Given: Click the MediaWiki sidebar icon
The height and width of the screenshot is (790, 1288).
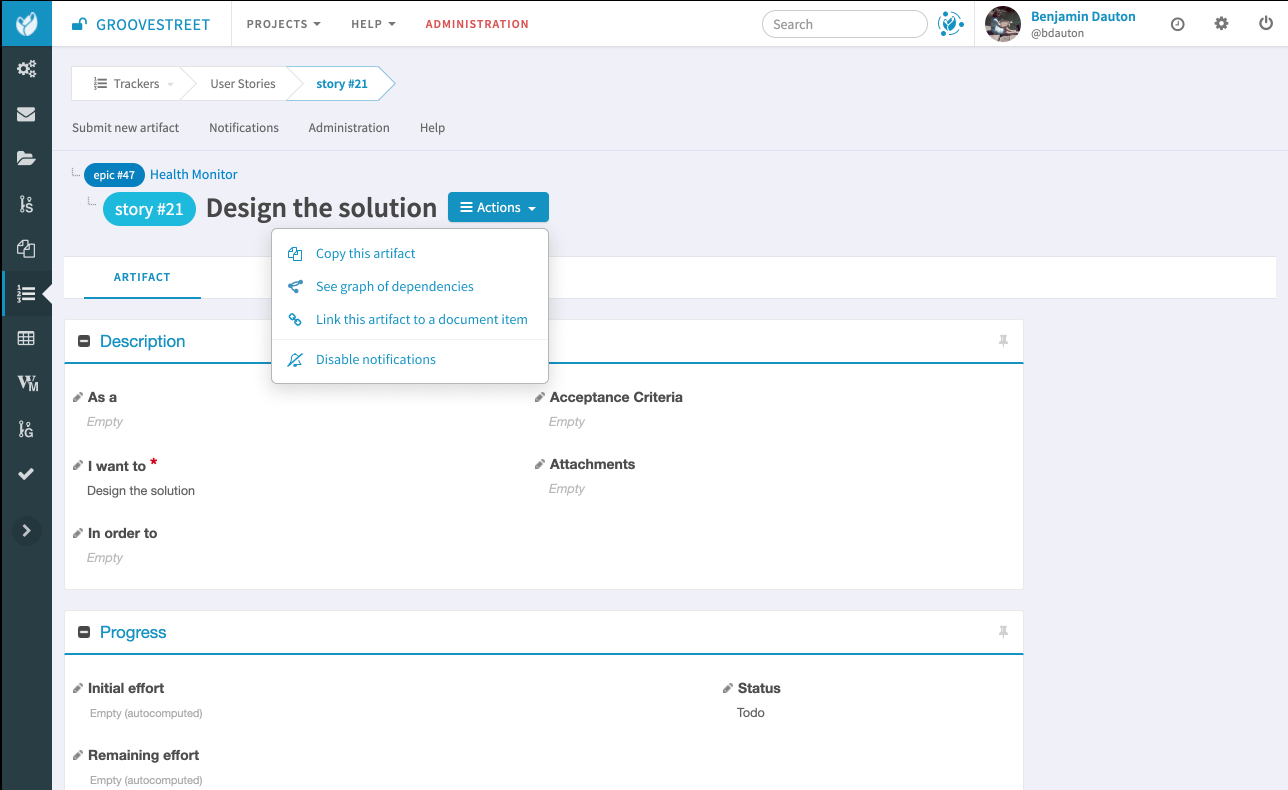Looking at the screenshot, I should (x=27, y=383).
